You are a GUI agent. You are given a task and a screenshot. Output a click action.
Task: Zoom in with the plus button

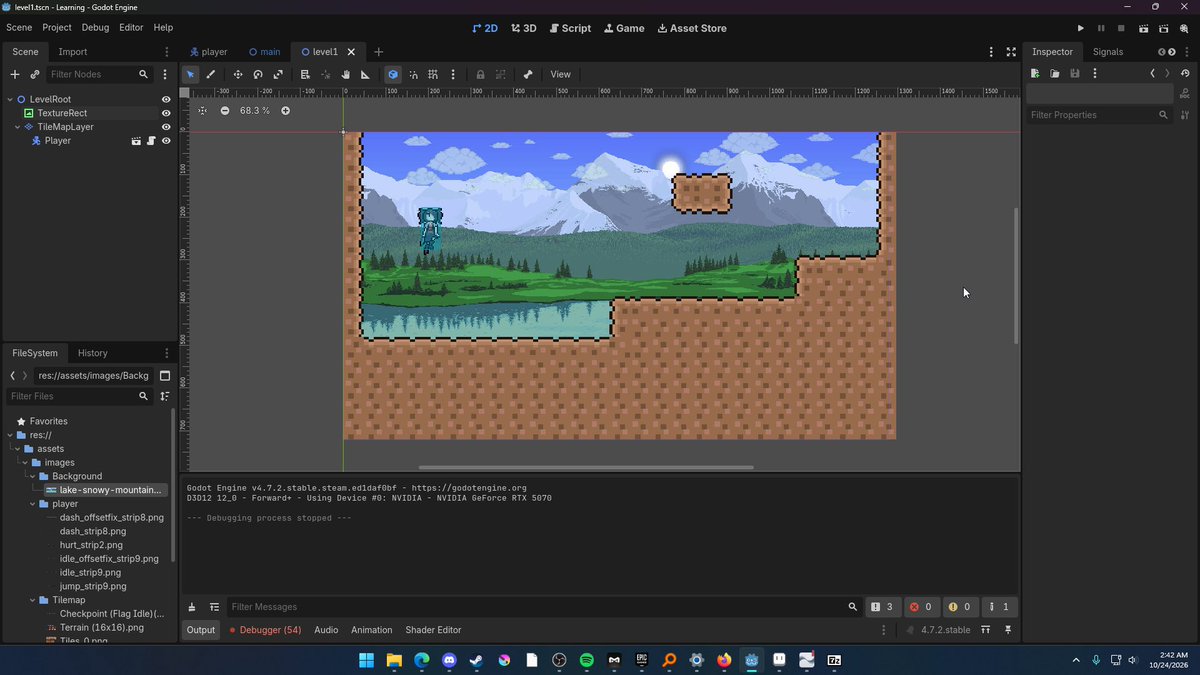285,110
